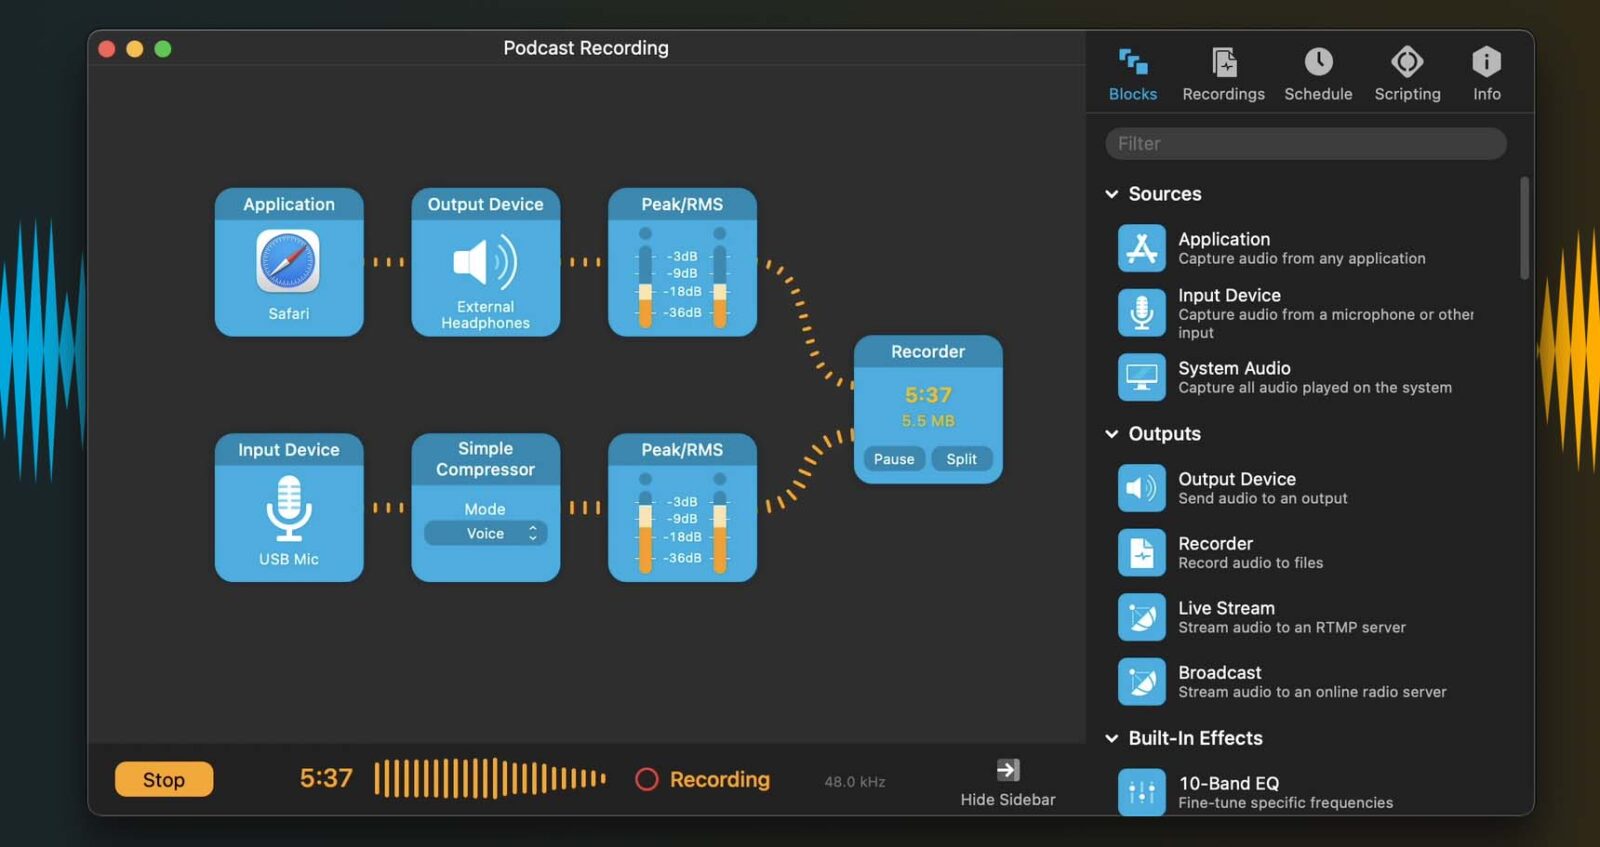Collapse the Outputs section
Viewport: 1600px width, 847px height.
(x=1111, y=434)
